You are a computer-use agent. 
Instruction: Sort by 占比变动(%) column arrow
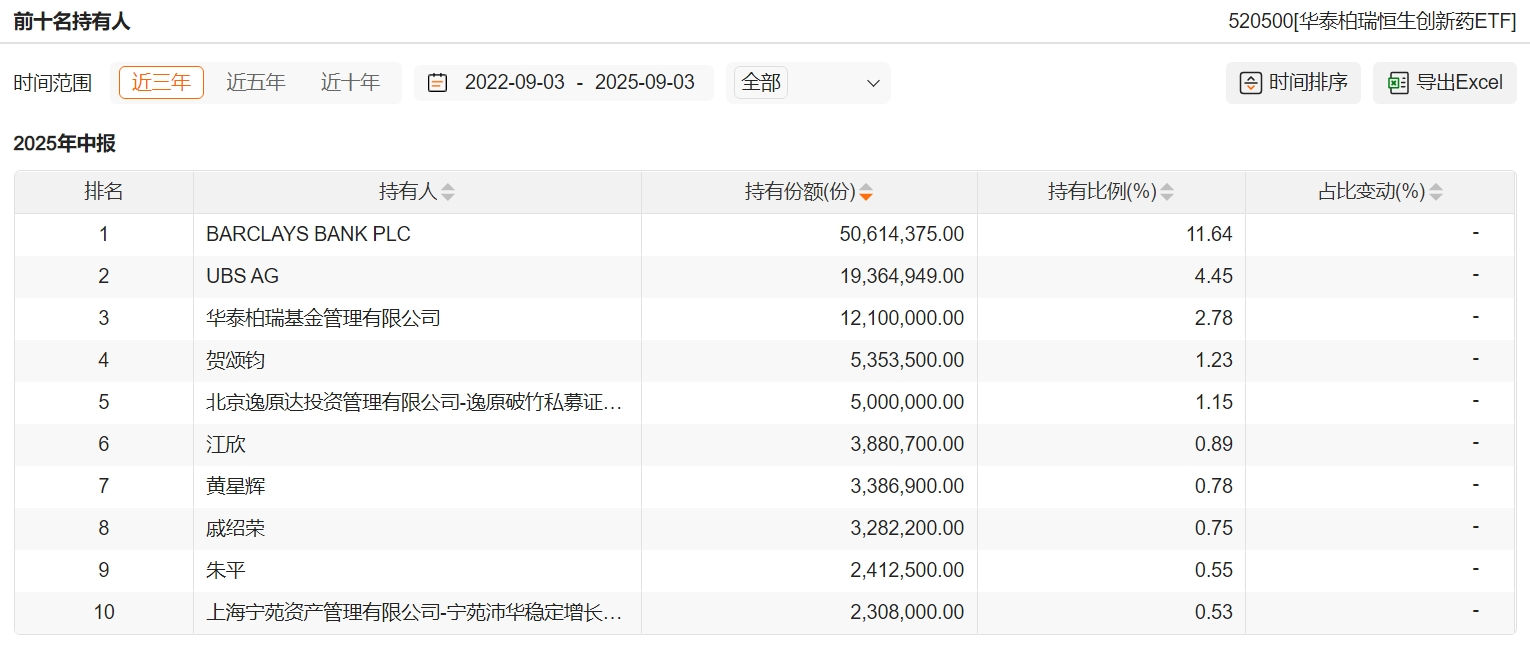click(x=1436, y=192)
